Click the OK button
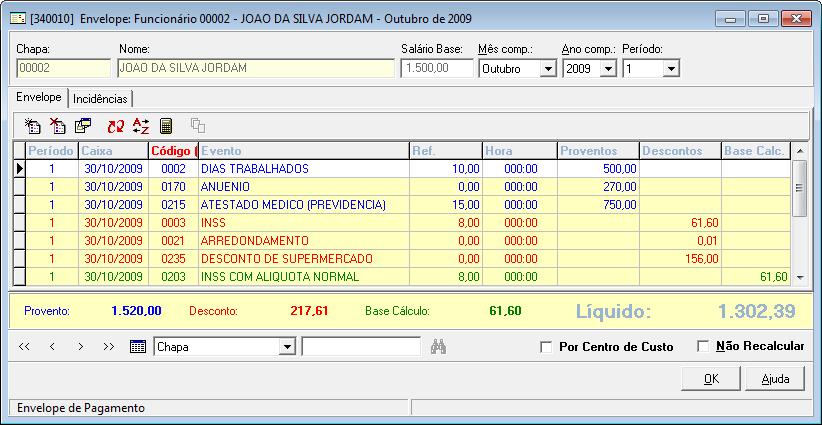Screen dimensions: 822x425 (x=711, y=379)
